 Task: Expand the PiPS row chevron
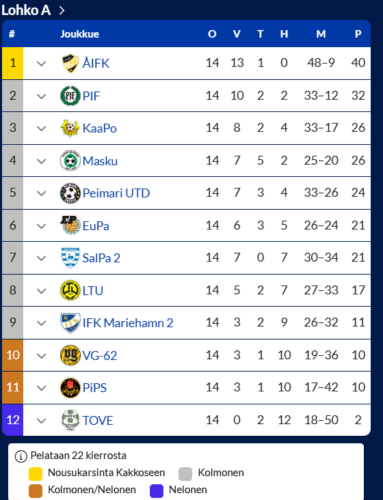point(41,388)
